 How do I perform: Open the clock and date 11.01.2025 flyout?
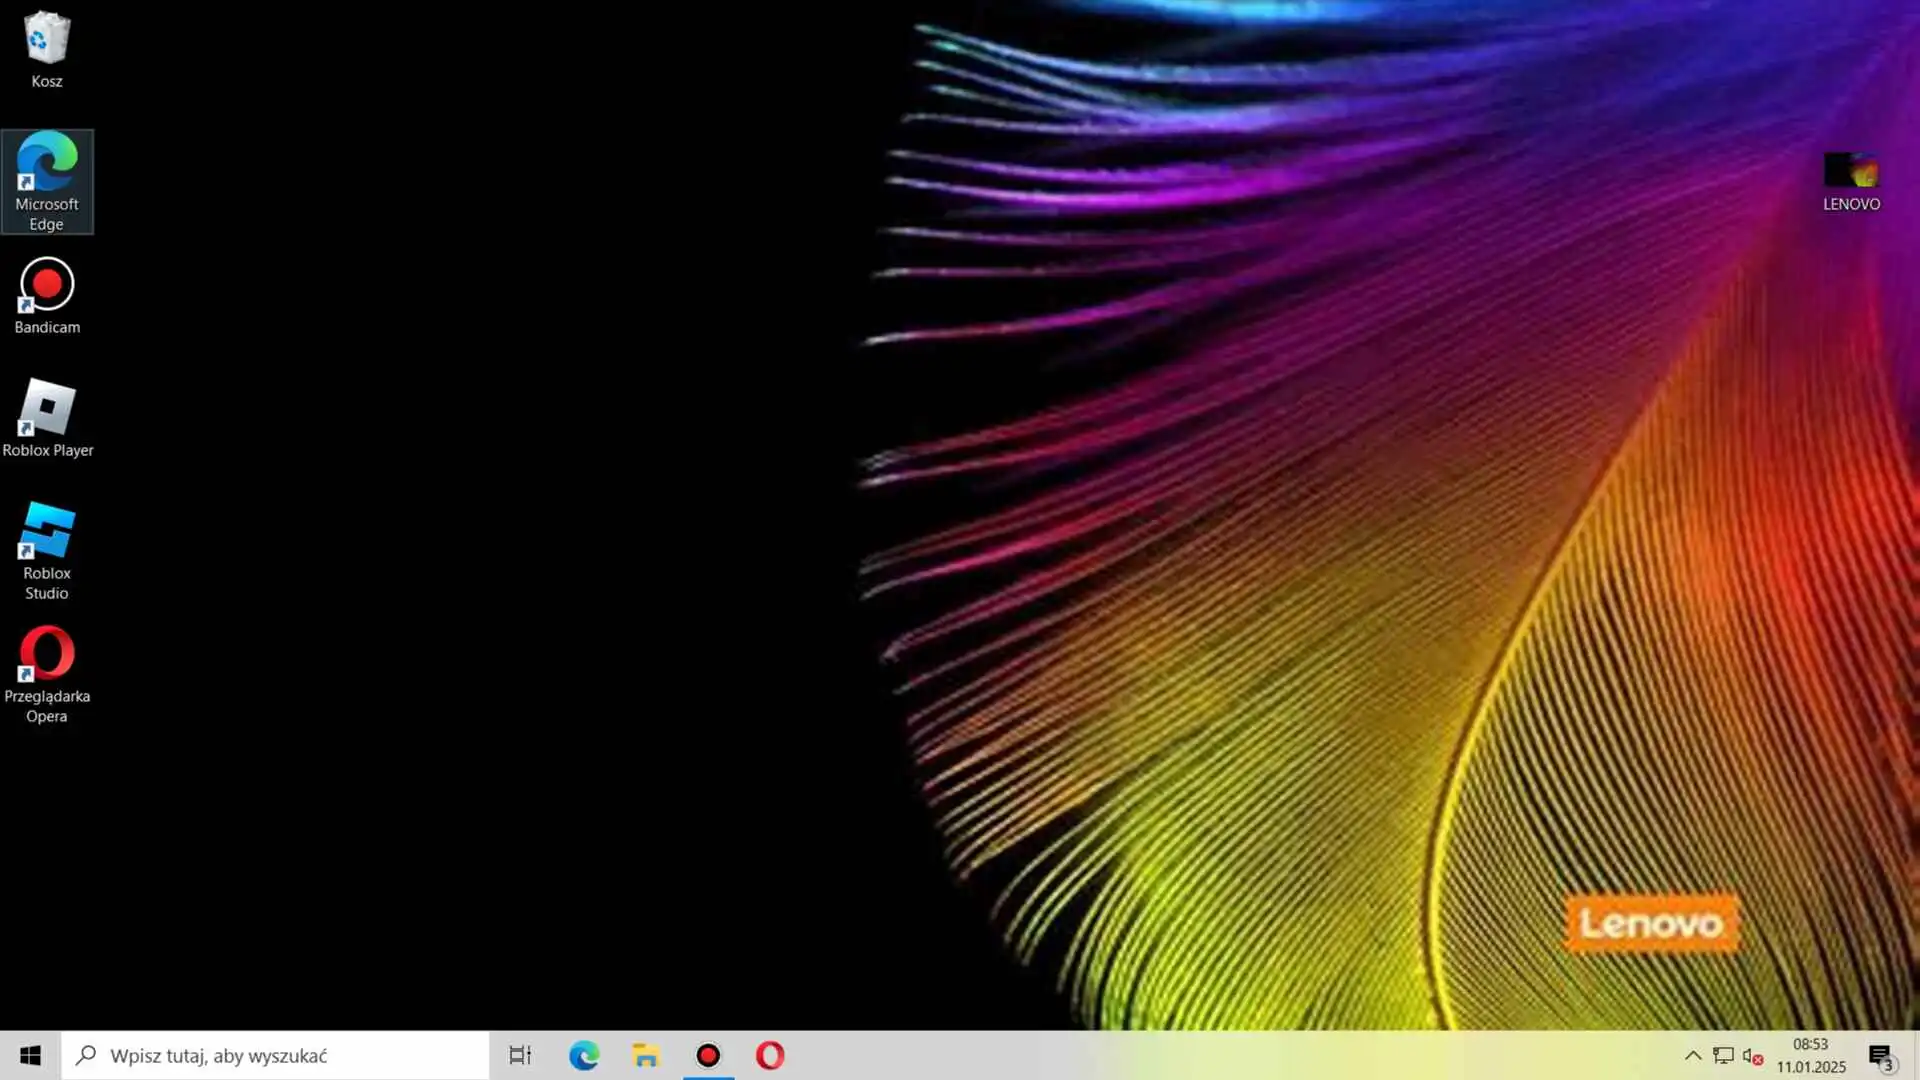1811,1055
